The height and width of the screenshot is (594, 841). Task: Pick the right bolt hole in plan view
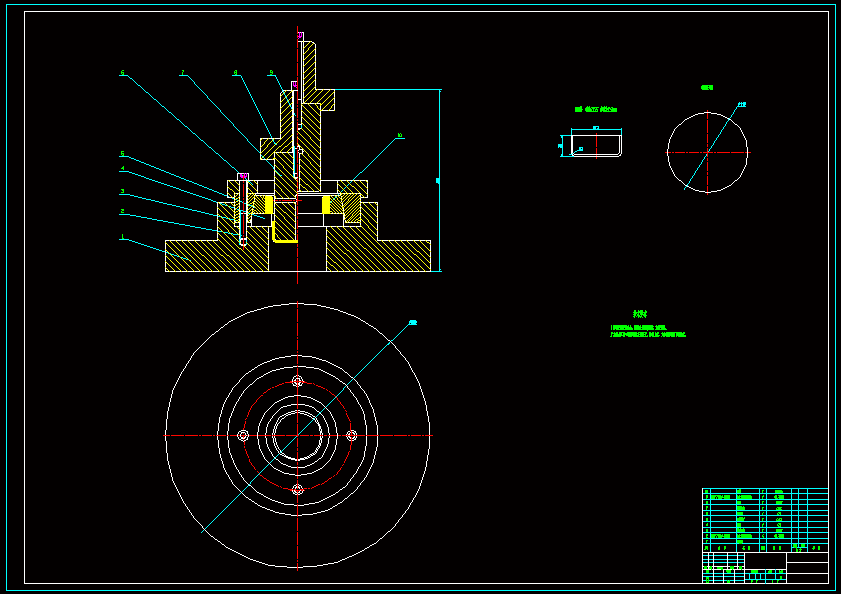point(352,436)
